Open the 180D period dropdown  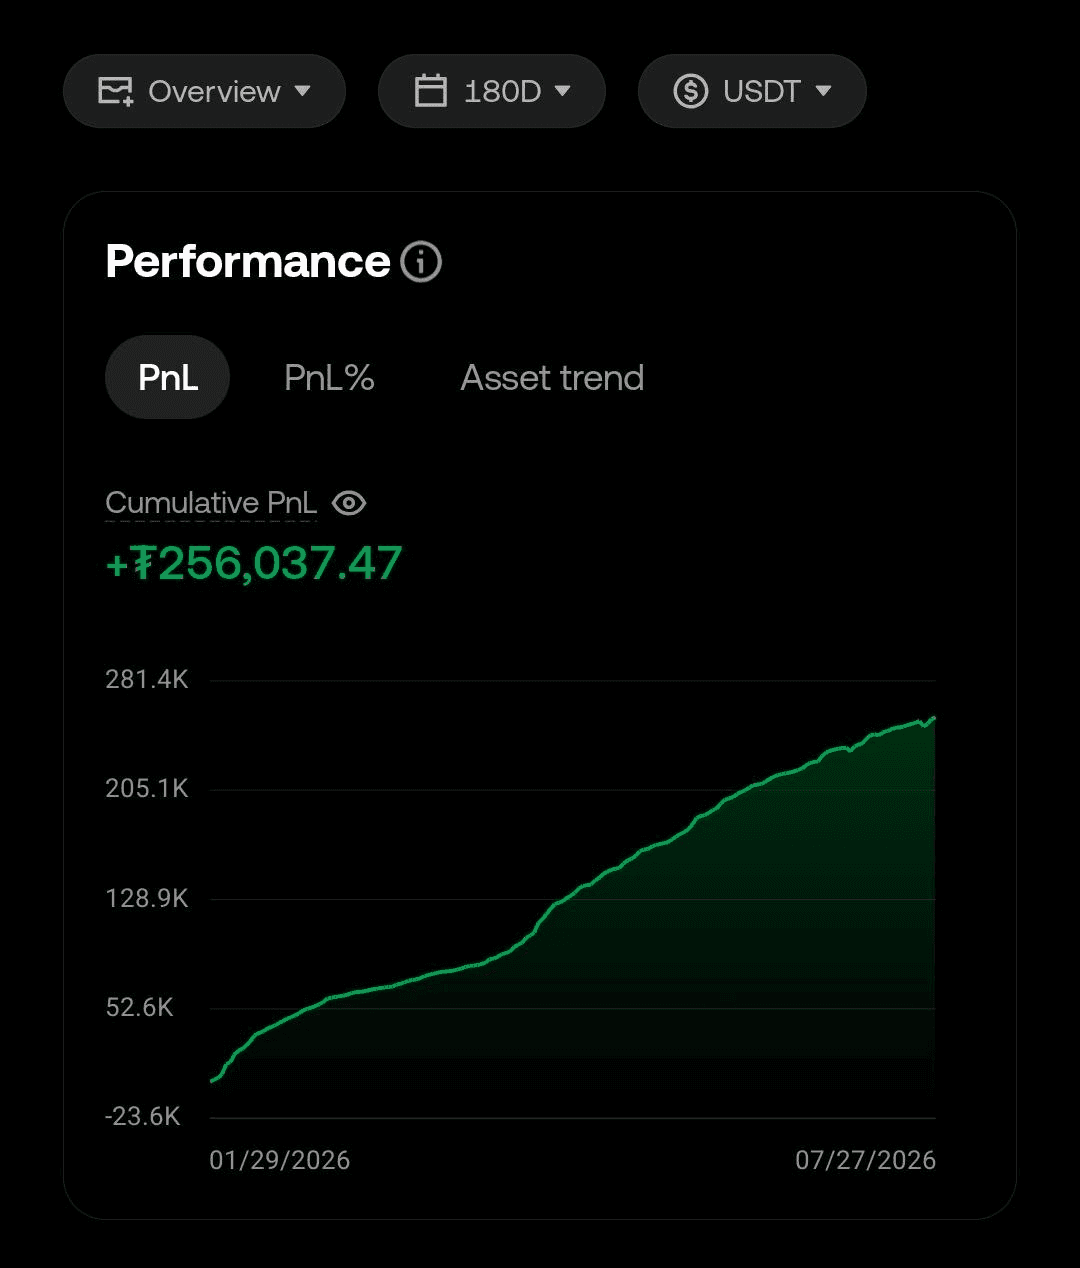pos(492,91)
